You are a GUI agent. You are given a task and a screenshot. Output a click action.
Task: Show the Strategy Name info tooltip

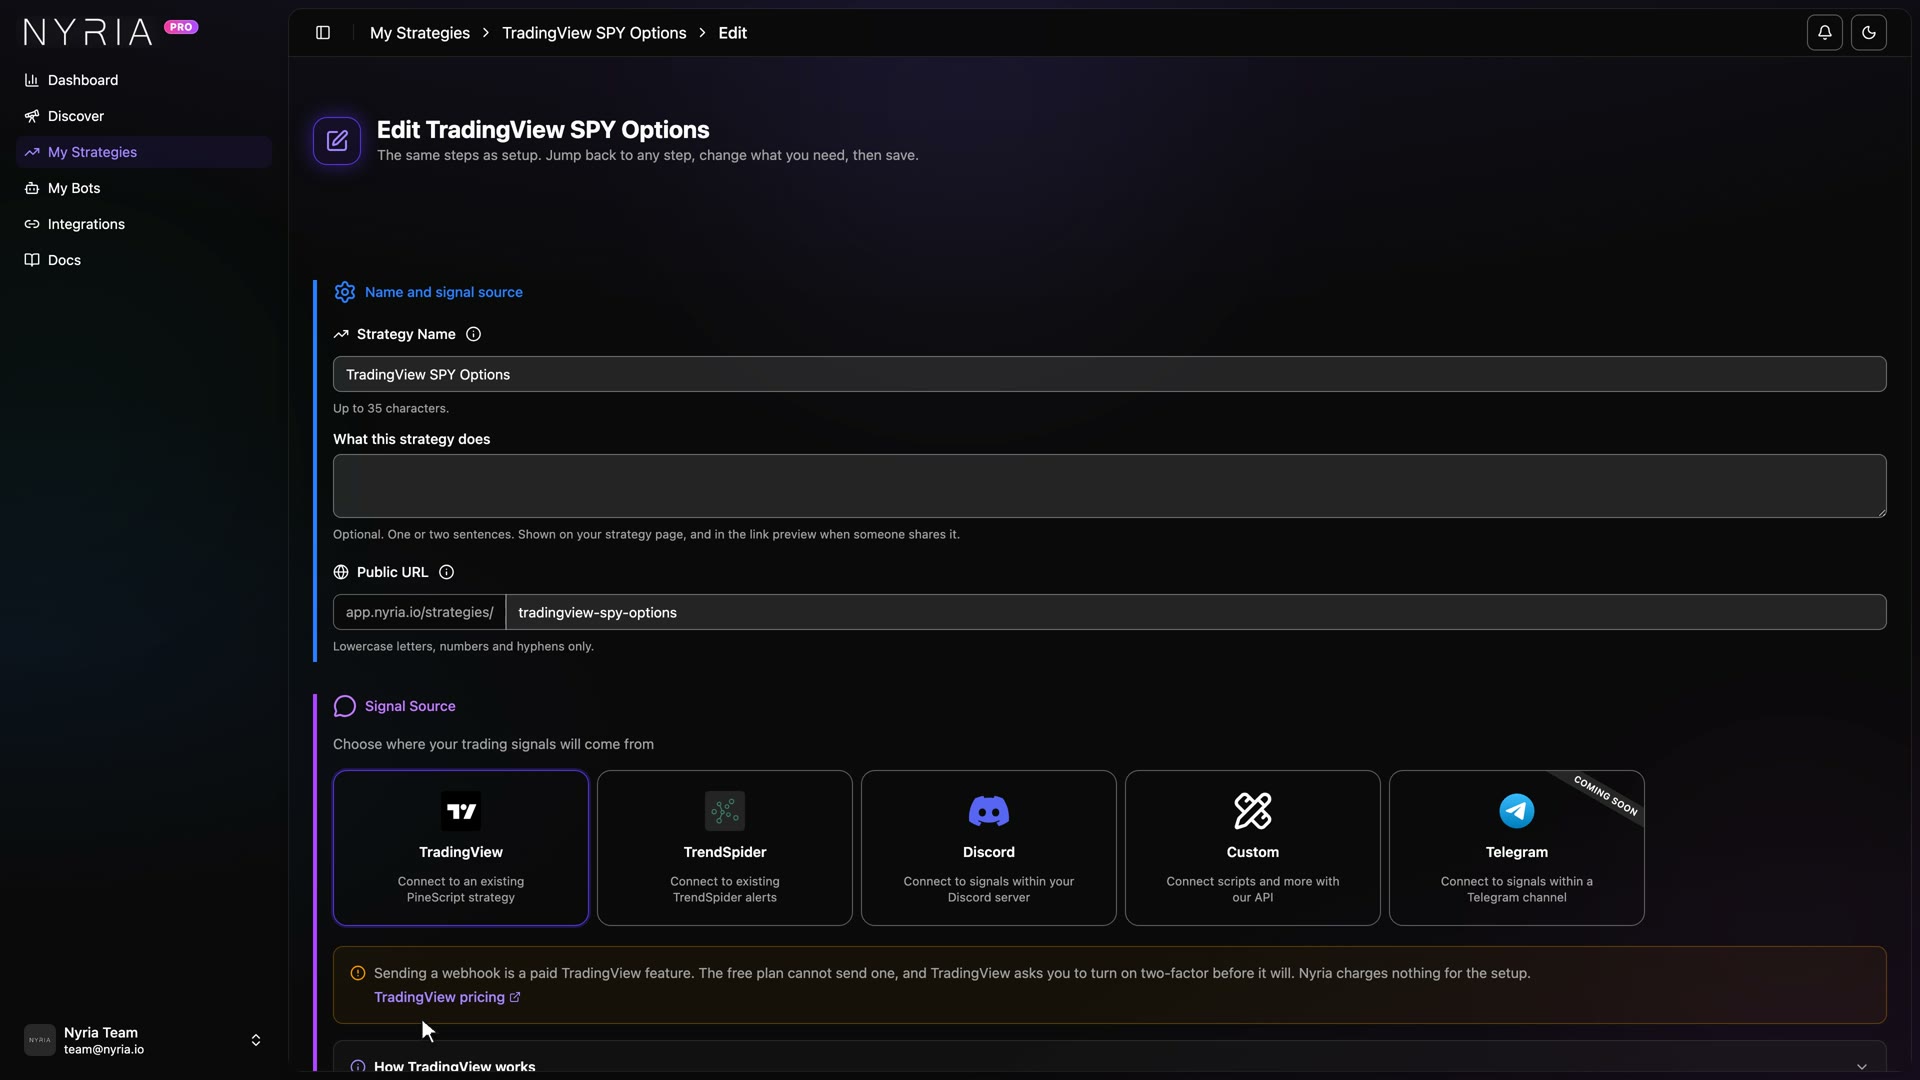(x=474, y=334)
